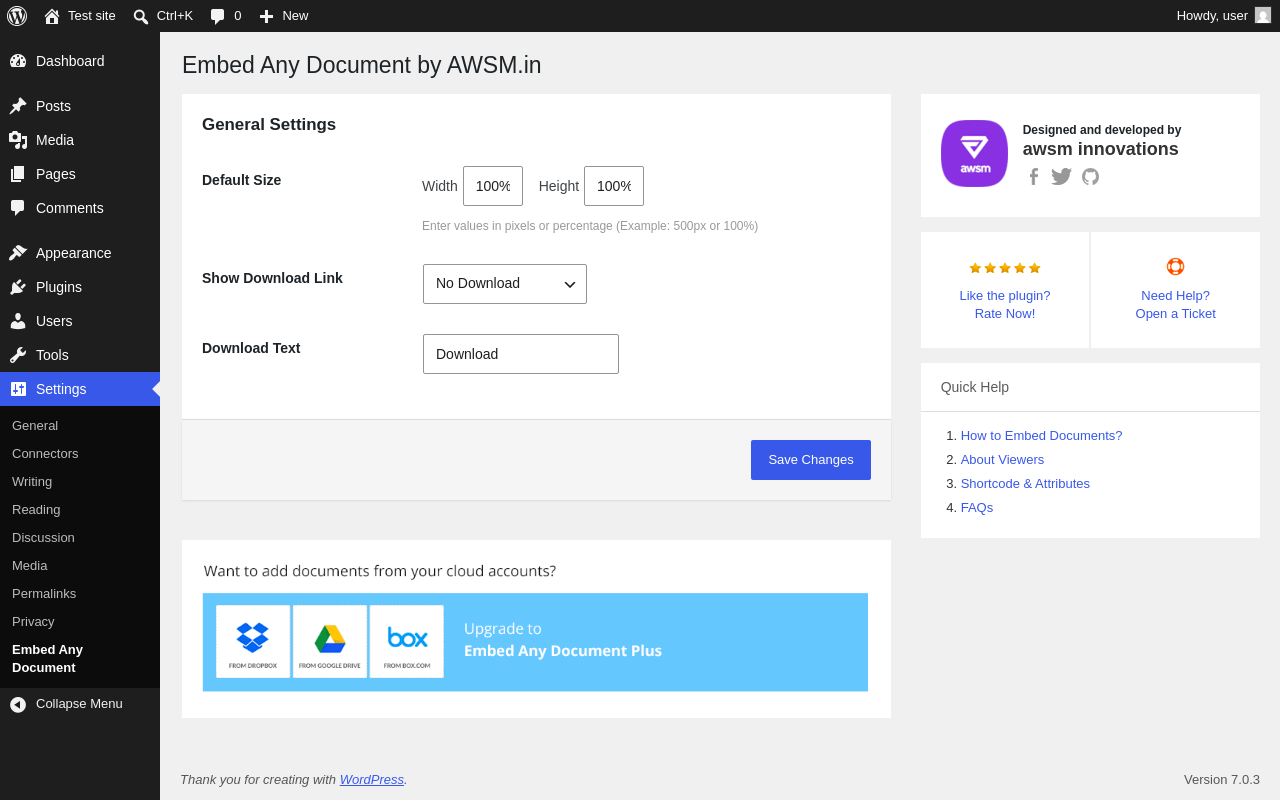Focus the Height input field
The width and height of the screenshot is (1280, 800).
[614, 186]
